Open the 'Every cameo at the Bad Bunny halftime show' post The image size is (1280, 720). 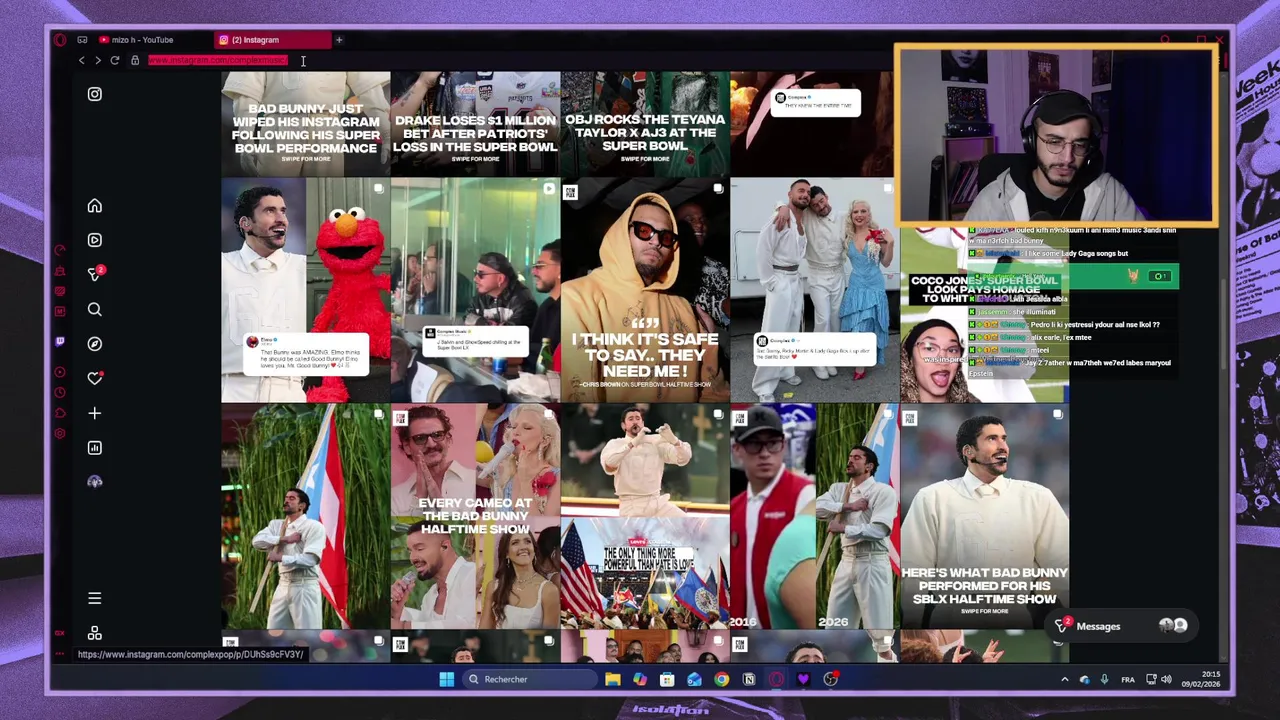coord(475,517)
